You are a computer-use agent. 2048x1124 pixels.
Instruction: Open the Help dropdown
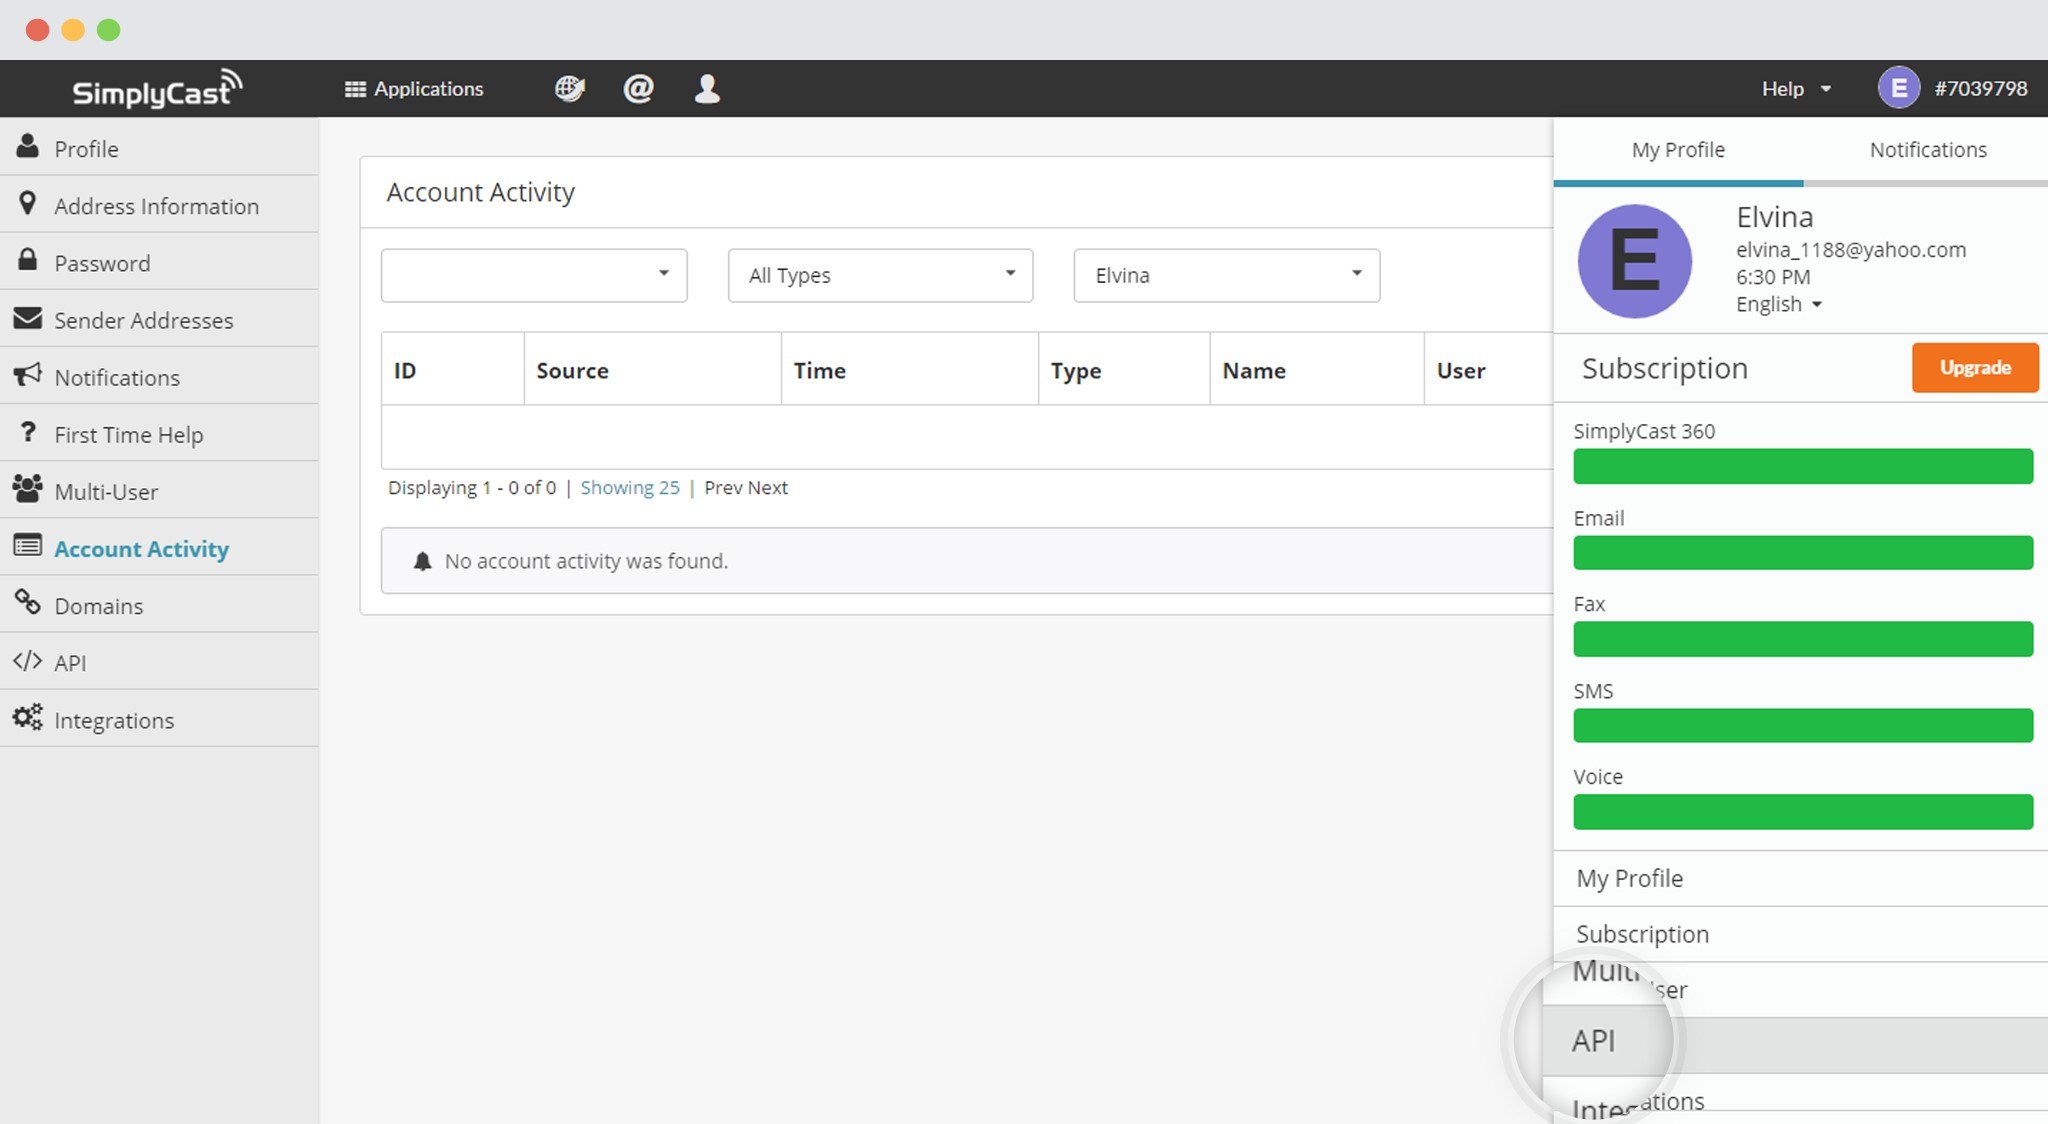coord(1796,89)
